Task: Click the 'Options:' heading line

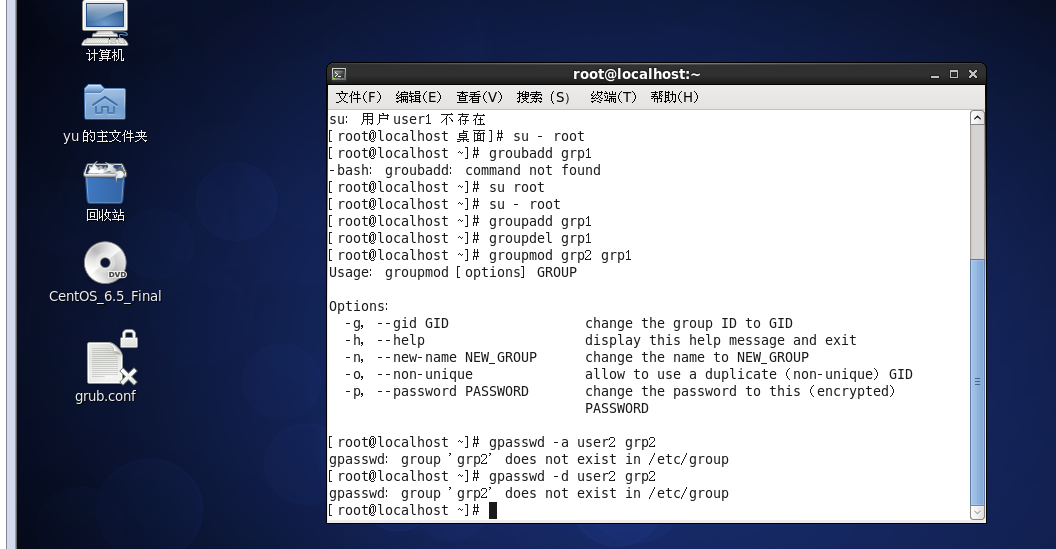Action: 358,306
